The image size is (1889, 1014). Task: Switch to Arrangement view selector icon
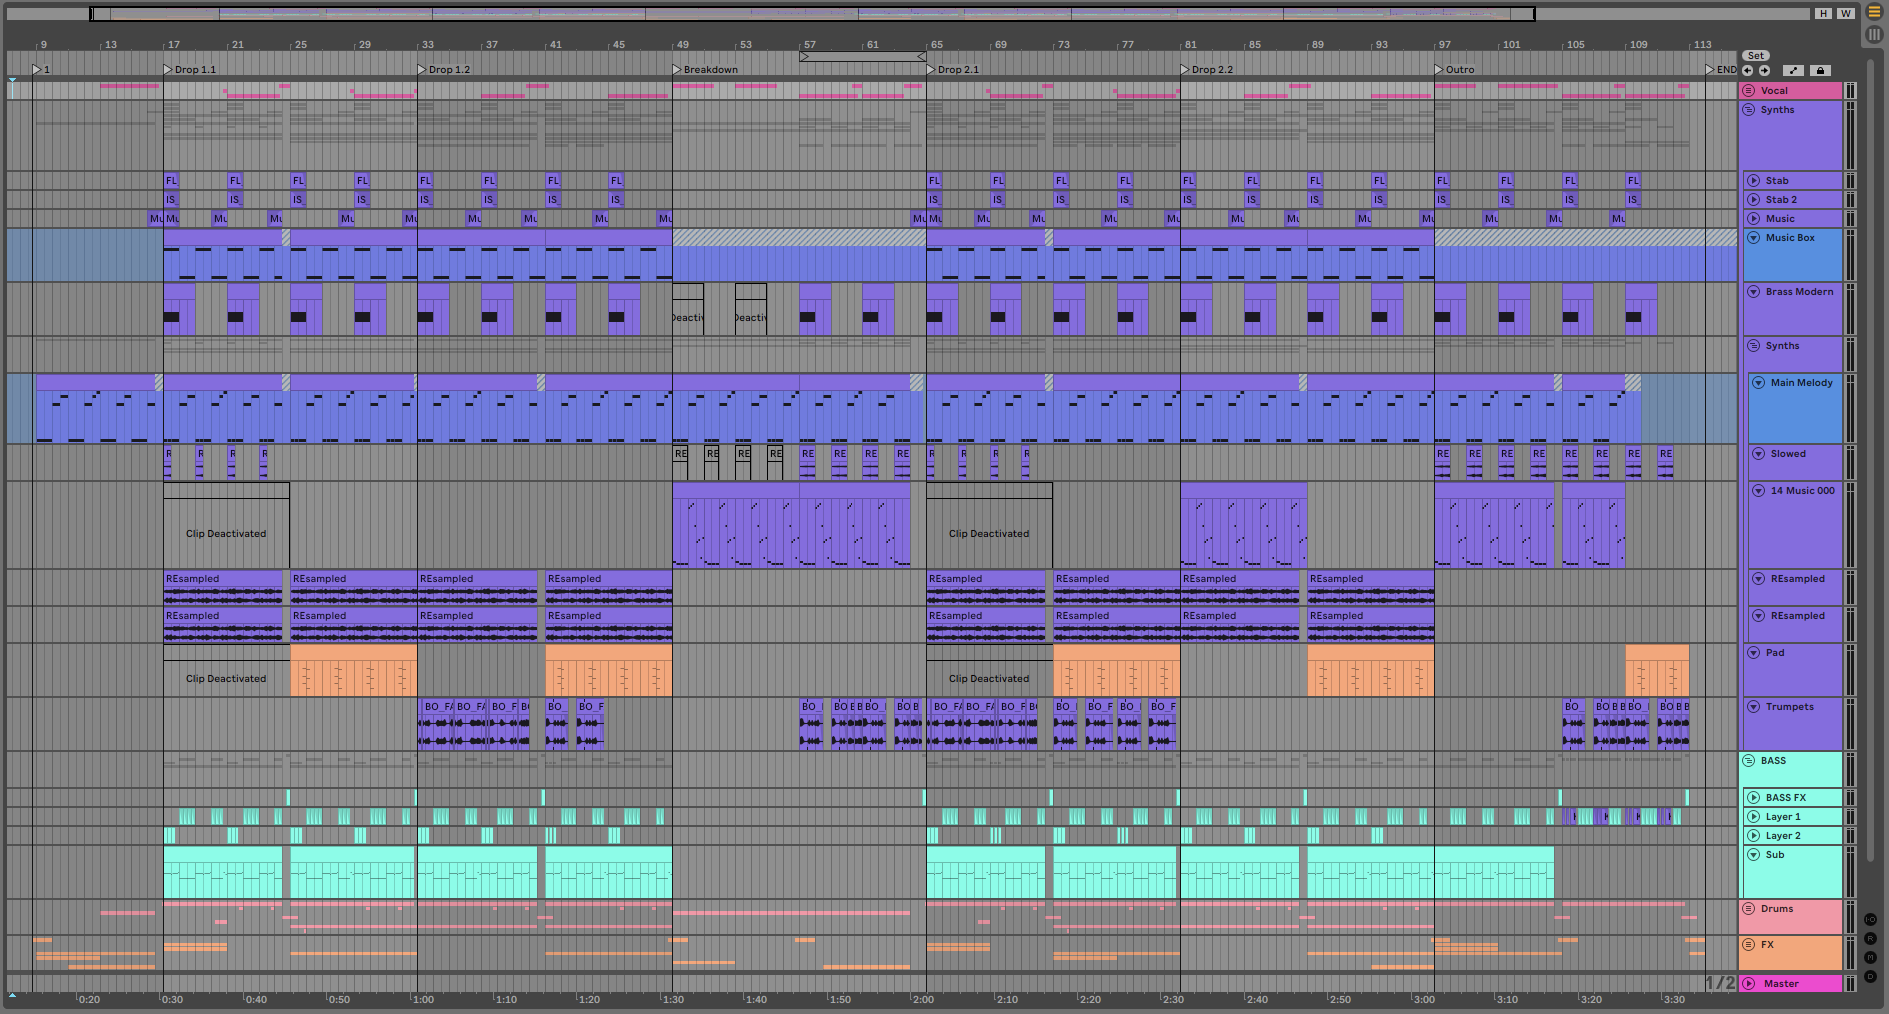coord(1874,13)
